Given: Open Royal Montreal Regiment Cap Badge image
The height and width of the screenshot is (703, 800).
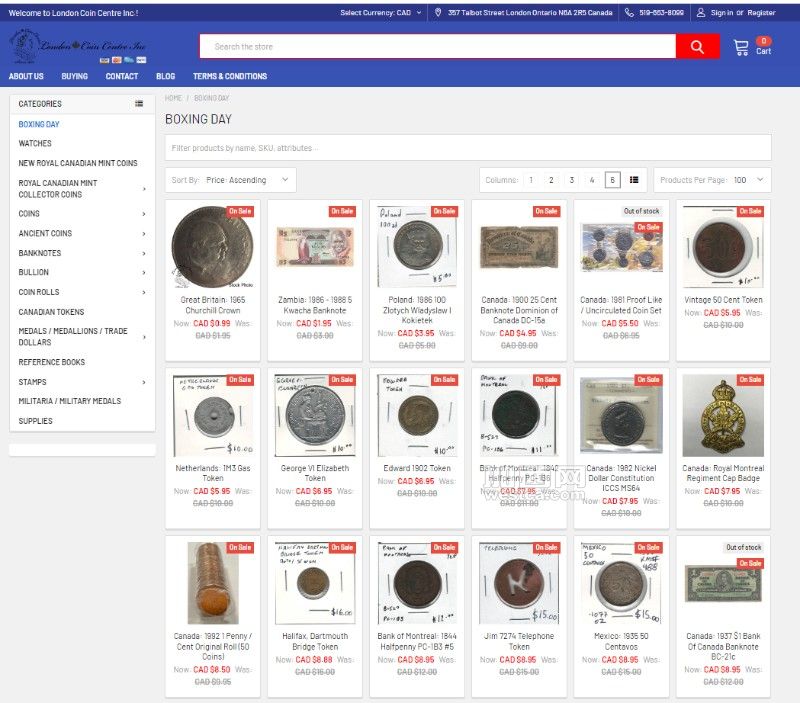Looking at the screenshot, I should pyautogui.click(x=723, y=416).
